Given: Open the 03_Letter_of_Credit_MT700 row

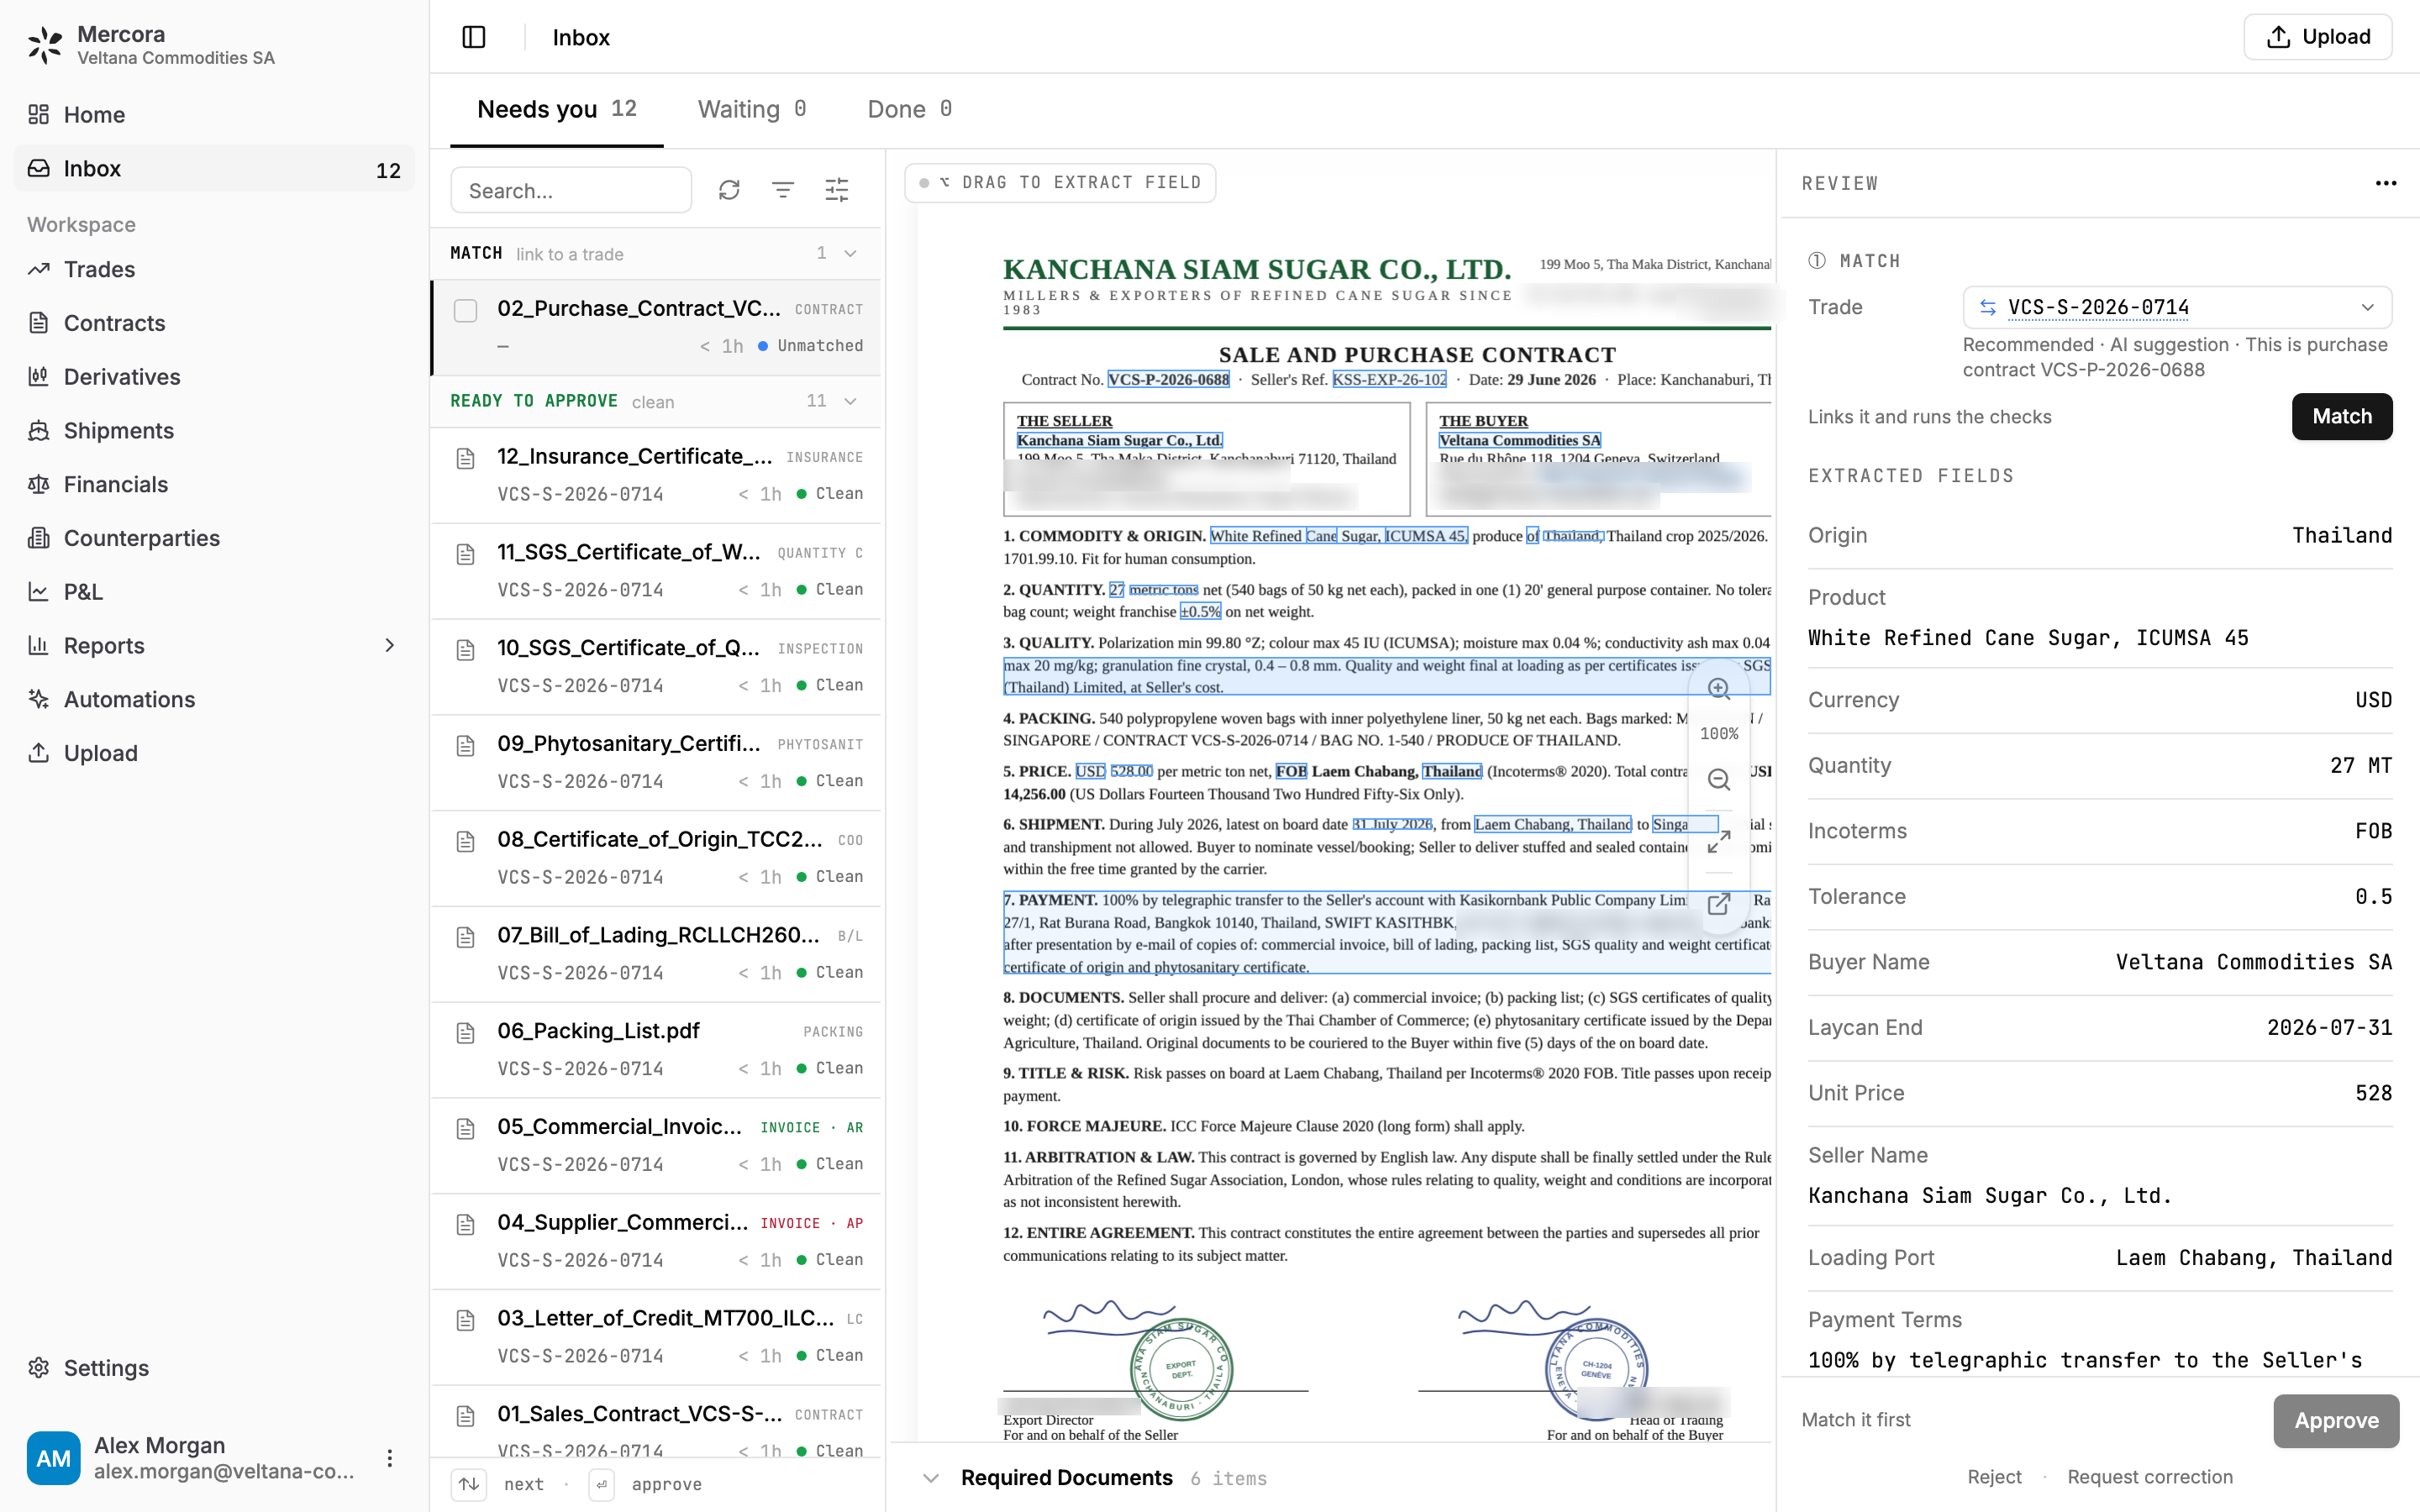Looking at the screenshot, I should point(656,1337).
